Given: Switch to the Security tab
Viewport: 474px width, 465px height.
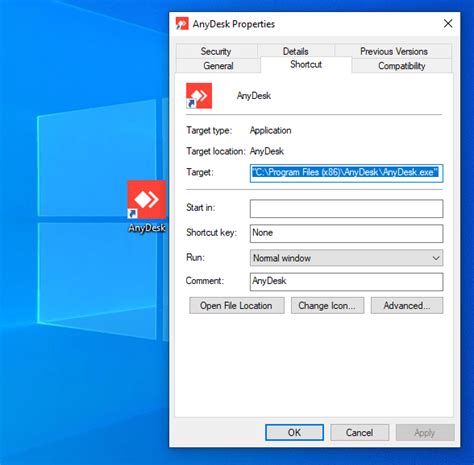Looking at the screenshot, I should (216, 51).
